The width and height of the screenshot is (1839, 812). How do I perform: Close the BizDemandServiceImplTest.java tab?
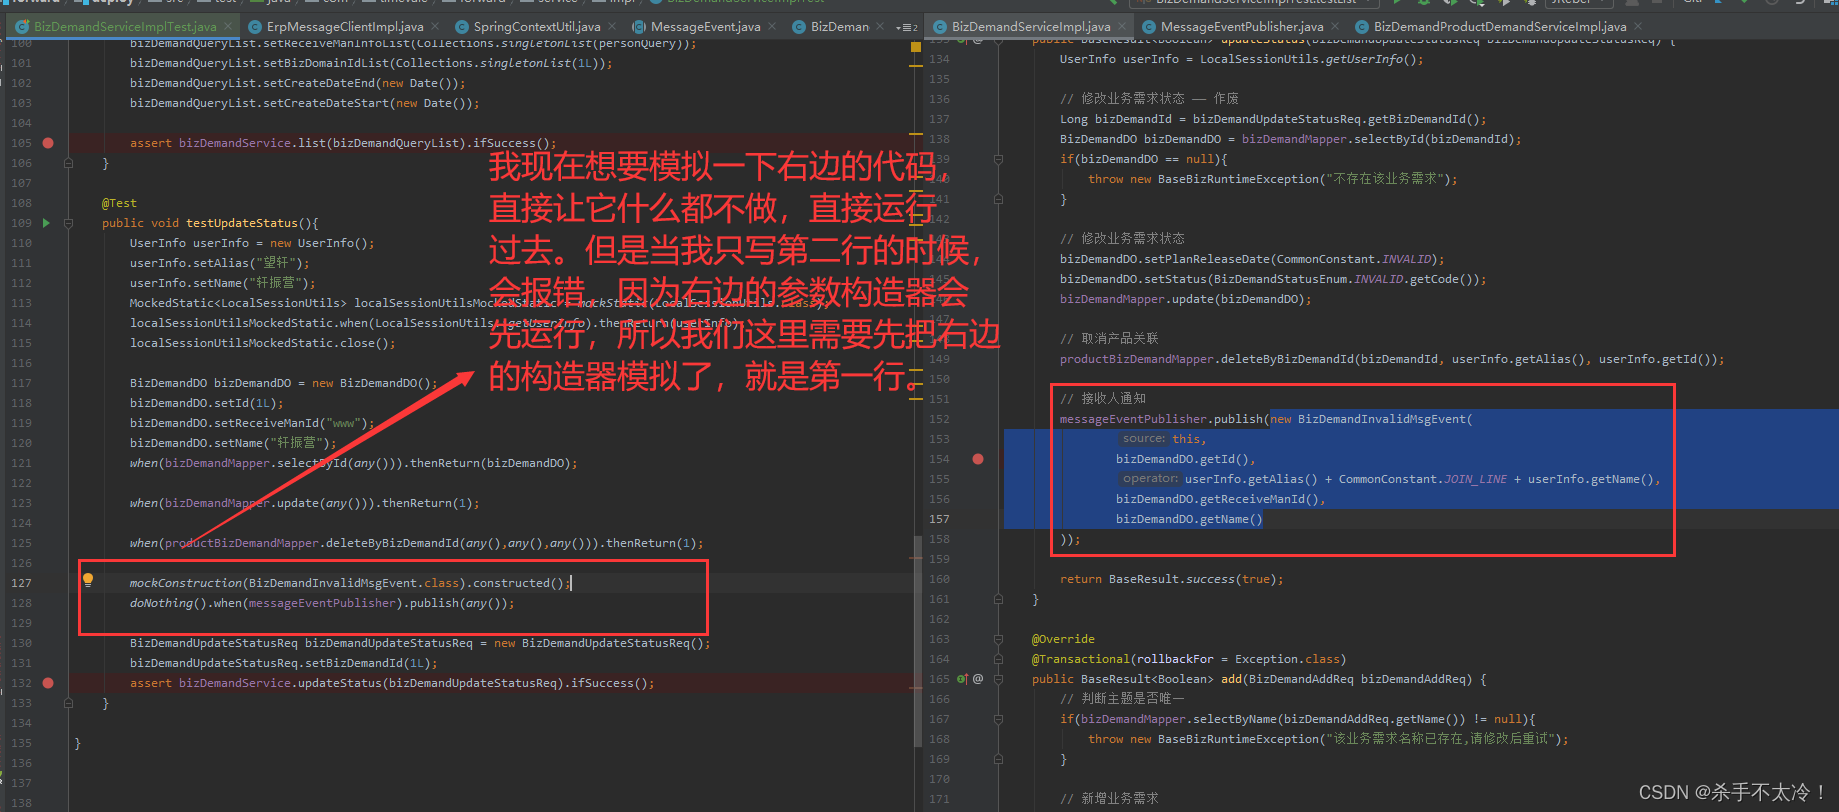click(228, 27)
